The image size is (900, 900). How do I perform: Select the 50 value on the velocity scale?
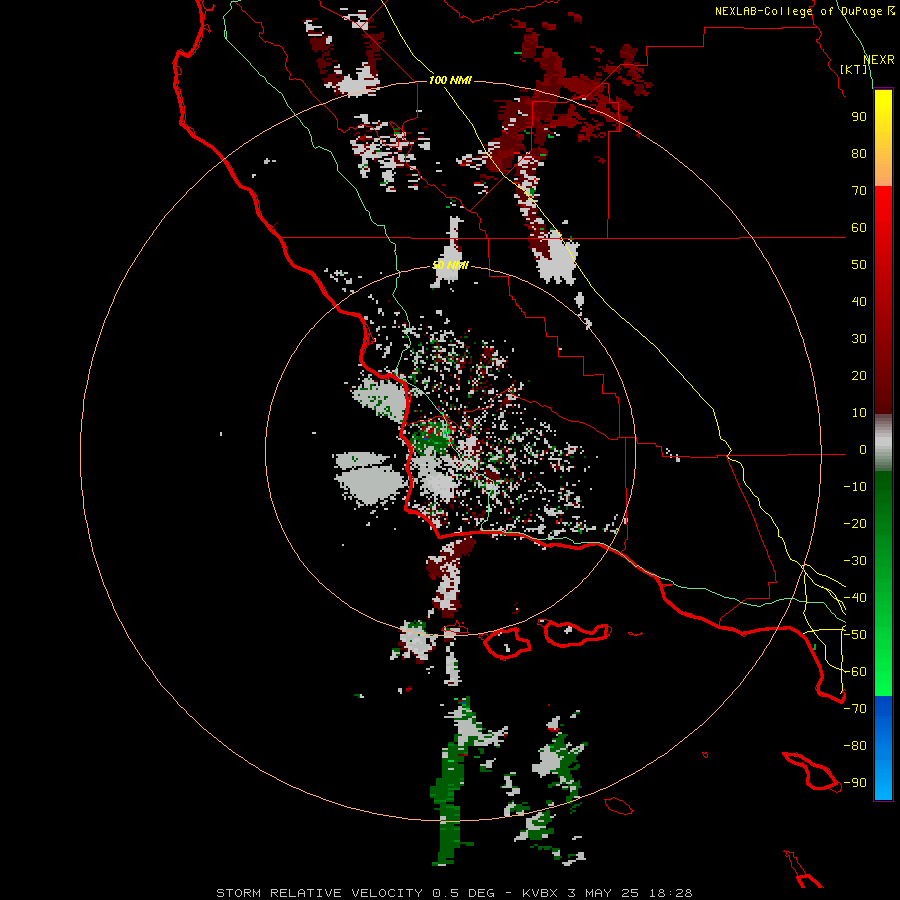[x=859, y=265]
